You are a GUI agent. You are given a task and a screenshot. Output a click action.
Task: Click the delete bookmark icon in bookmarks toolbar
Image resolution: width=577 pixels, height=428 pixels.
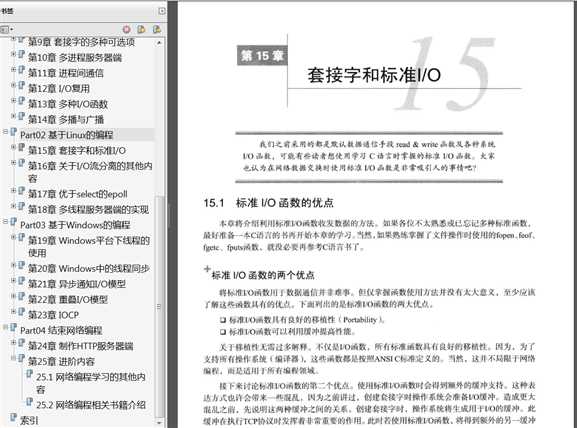click(127, 29)
